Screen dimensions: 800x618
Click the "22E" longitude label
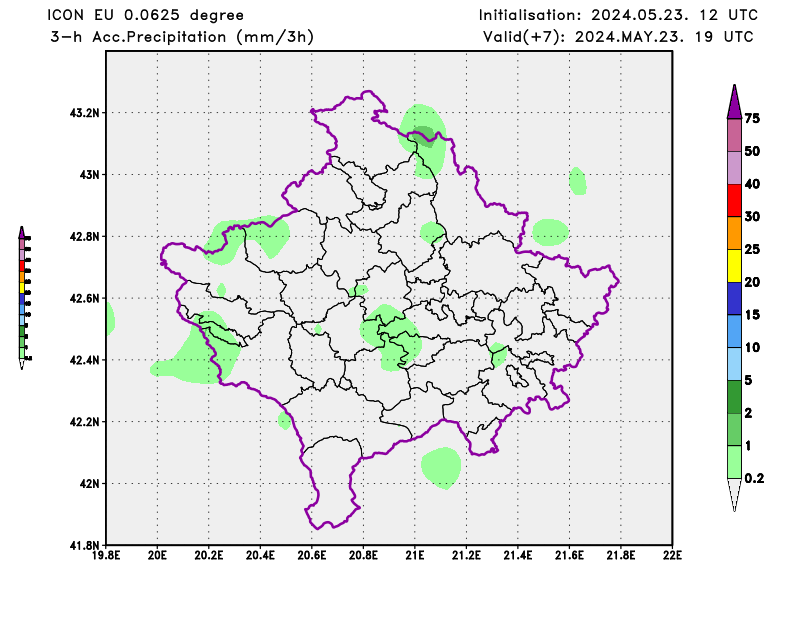click(x=672, y=555)
